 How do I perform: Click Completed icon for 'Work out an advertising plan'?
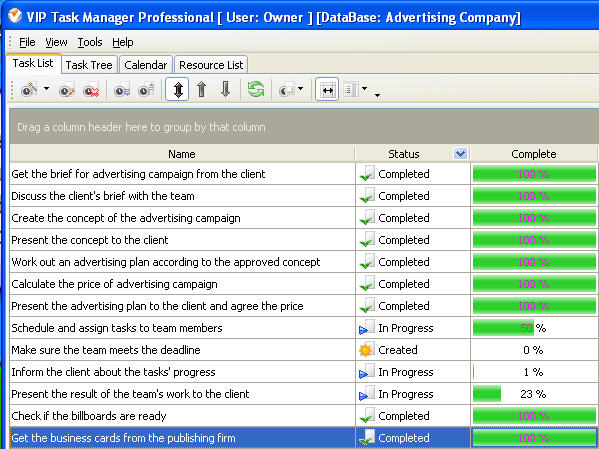coord(367,261)
